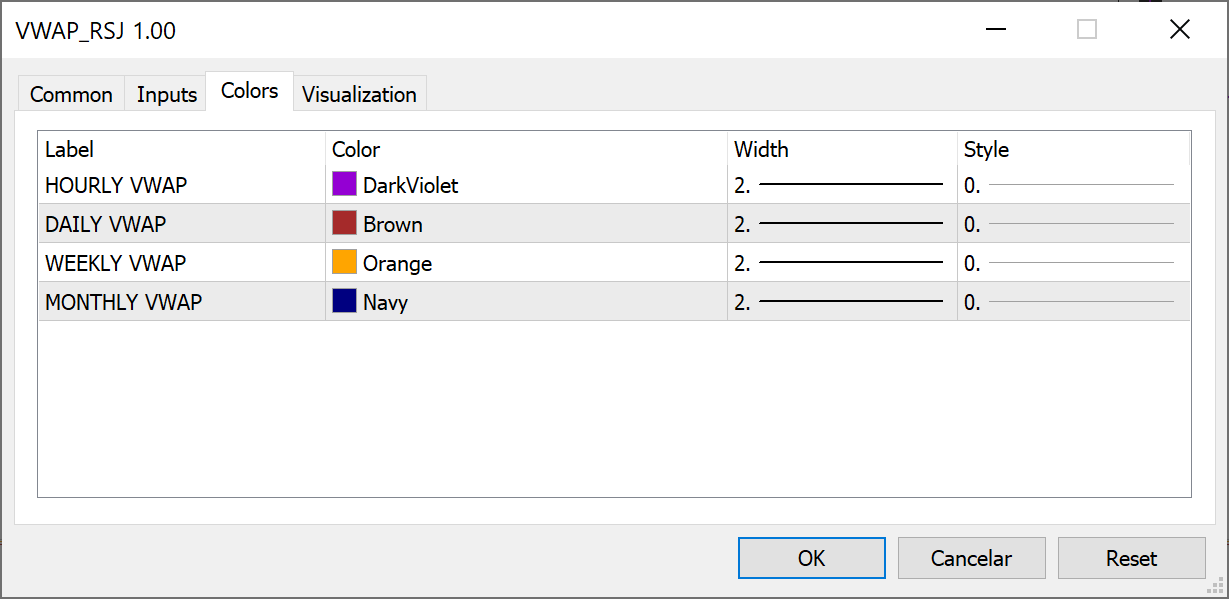This screenshot has height=599, width=1229.
Task: Open the Visualization tab
Action: tap(359, 95)
